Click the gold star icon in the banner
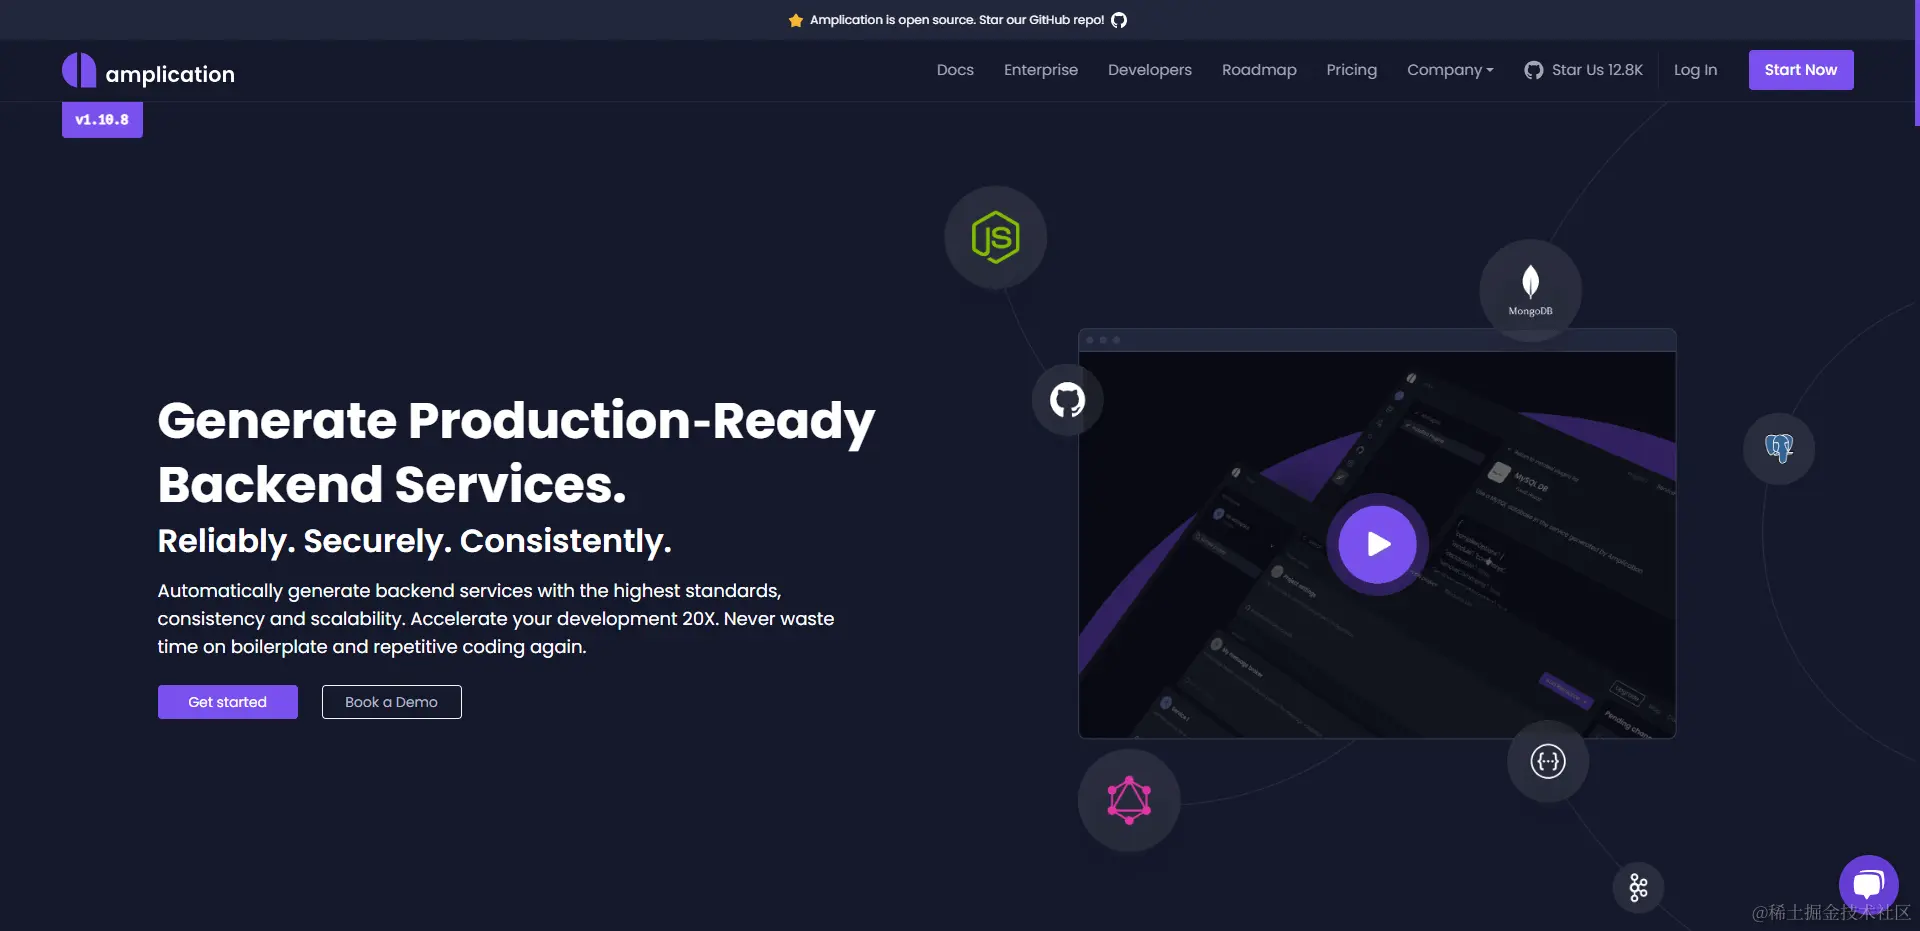The image size is (1920, 931). pos(796,20)
